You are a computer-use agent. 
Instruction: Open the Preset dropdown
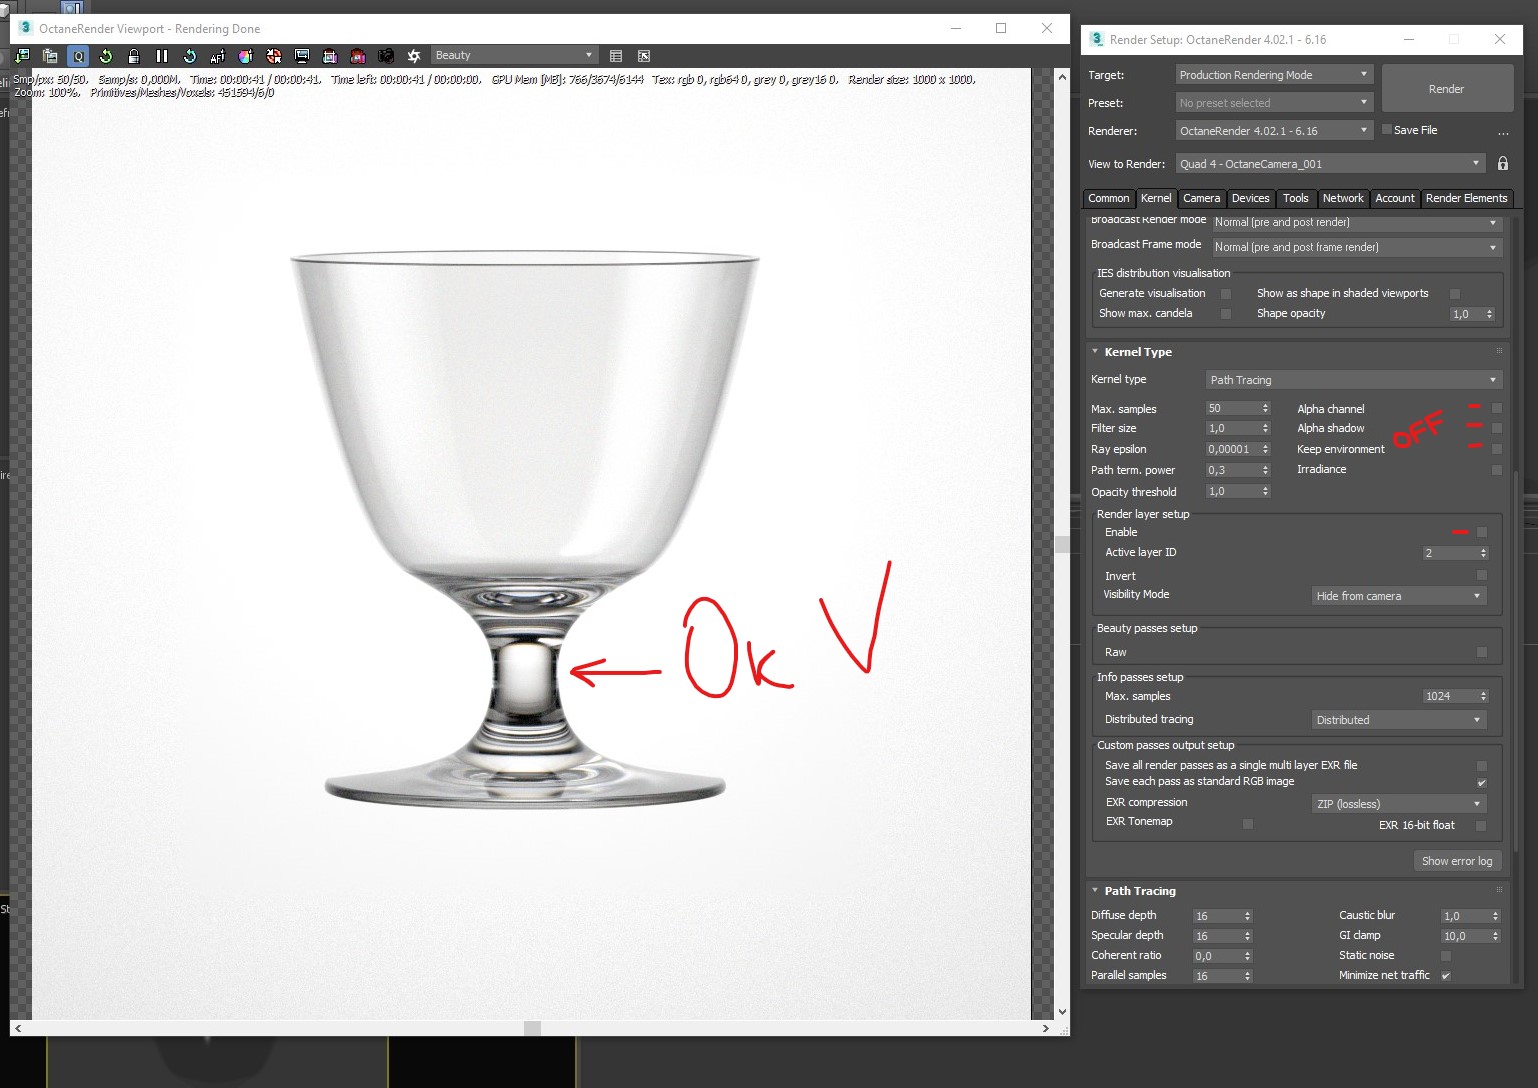point(1274,103)
